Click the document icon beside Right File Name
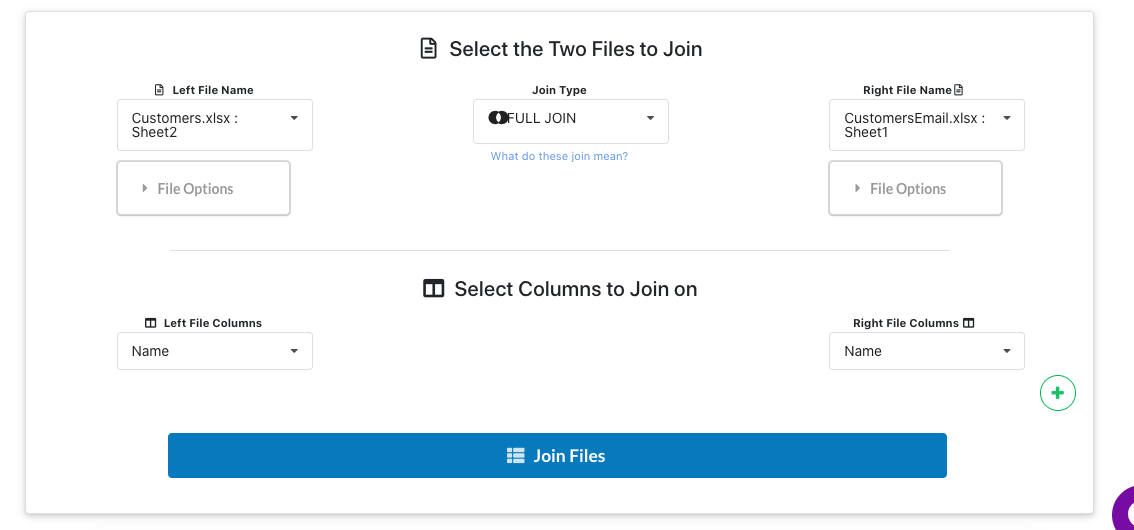 [959, 90]
